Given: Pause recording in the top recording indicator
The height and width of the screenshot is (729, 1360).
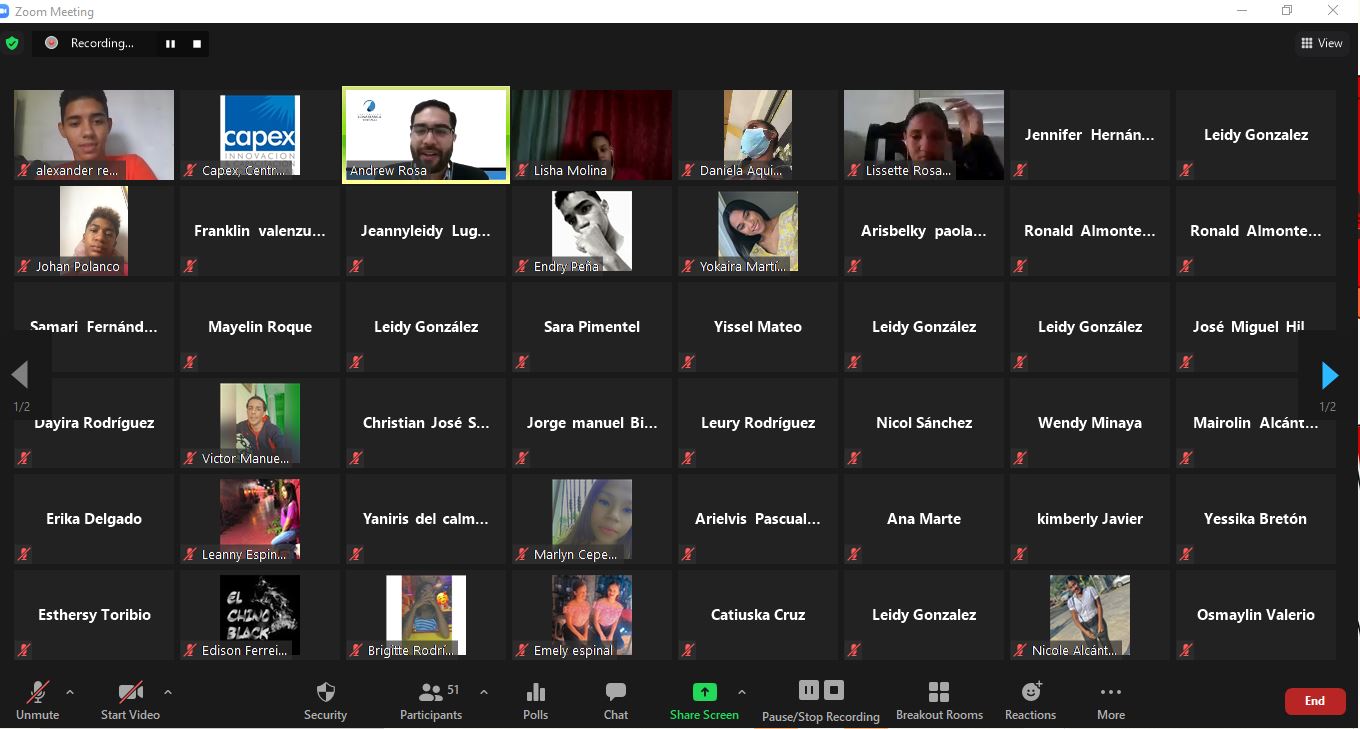Looking at the screenshot, I should 170,43.
